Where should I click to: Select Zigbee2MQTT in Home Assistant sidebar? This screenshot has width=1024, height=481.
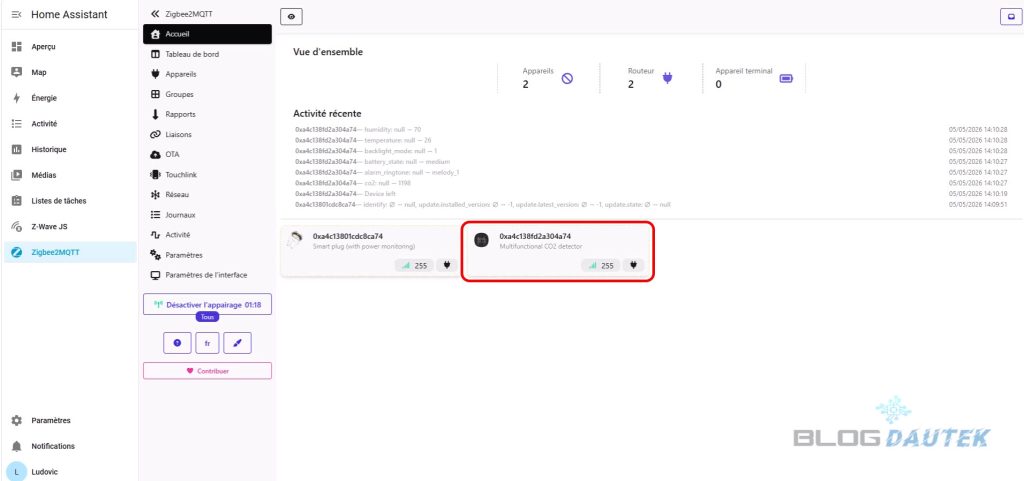(70, 252)
